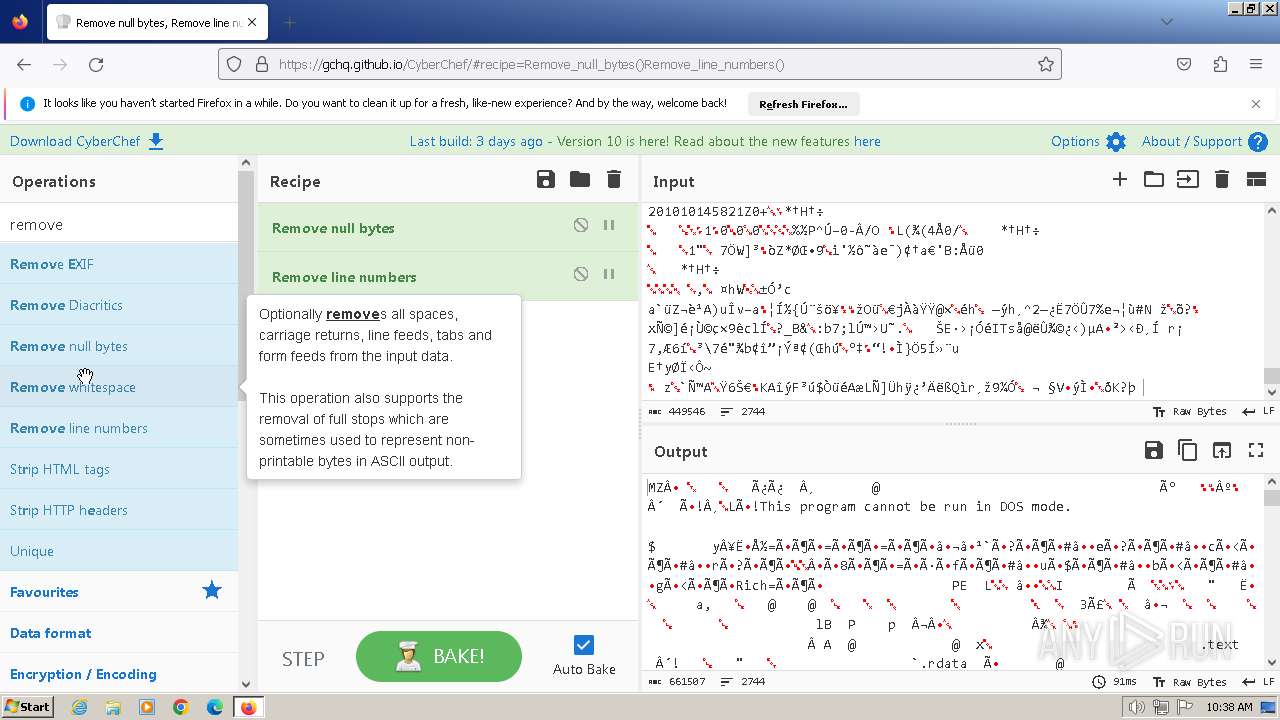Click the taskbar volume icon

[x=1137, y=707]
